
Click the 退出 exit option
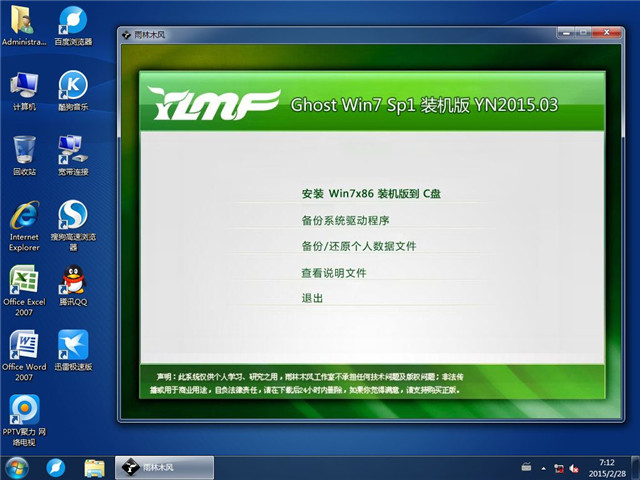312,298
